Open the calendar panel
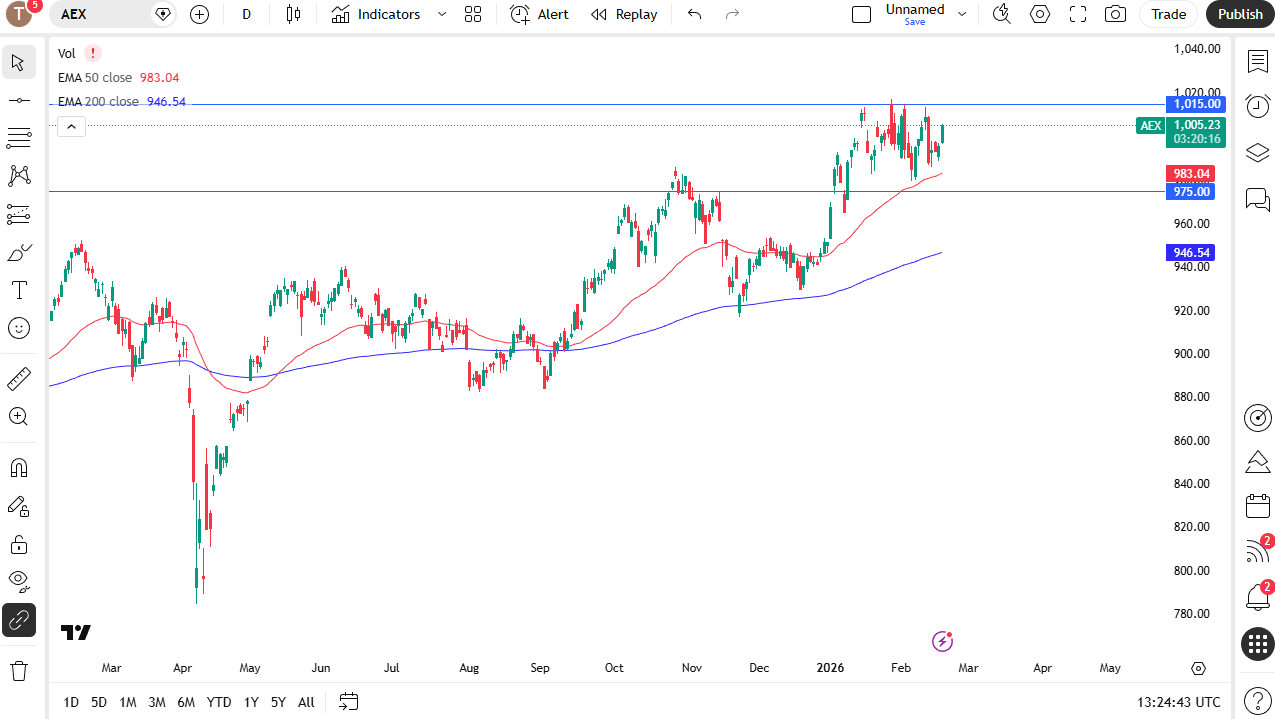The image size is (1275, 719). 1257,506
